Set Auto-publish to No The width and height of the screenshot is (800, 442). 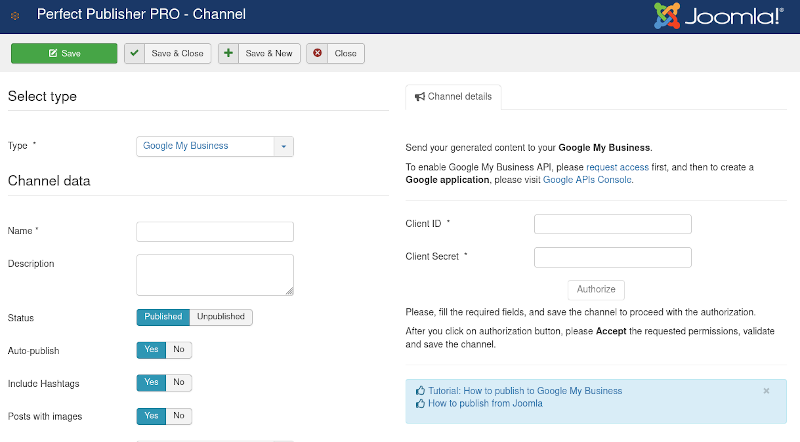coord(179,350)
